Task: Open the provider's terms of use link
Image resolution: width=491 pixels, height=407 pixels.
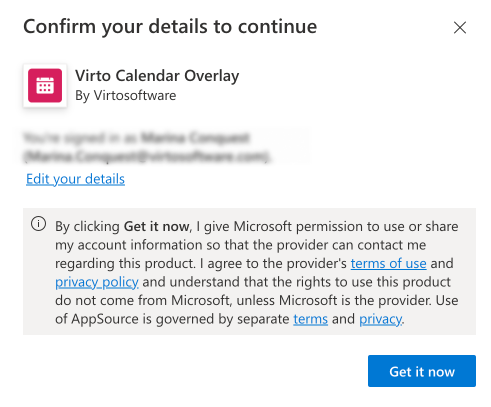Action: [x=388, y=263]
